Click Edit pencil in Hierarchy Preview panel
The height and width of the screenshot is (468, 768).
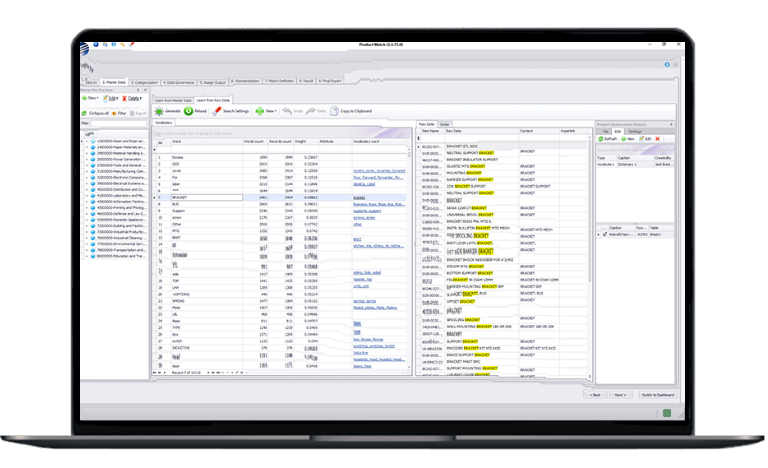110,99
